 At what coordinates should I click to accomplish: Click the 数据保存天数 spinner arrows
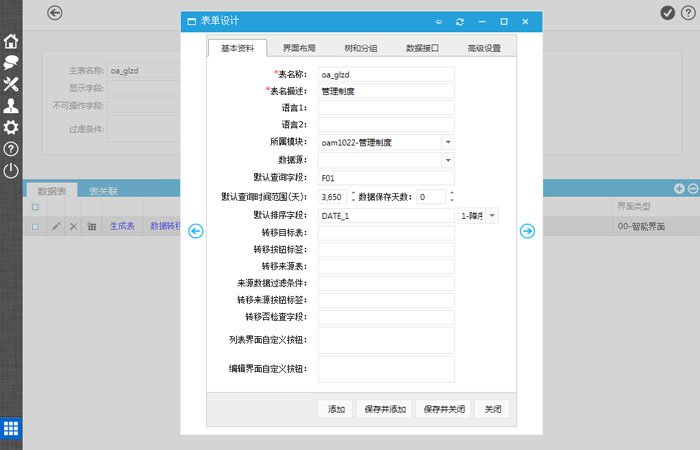pos(451,196)
